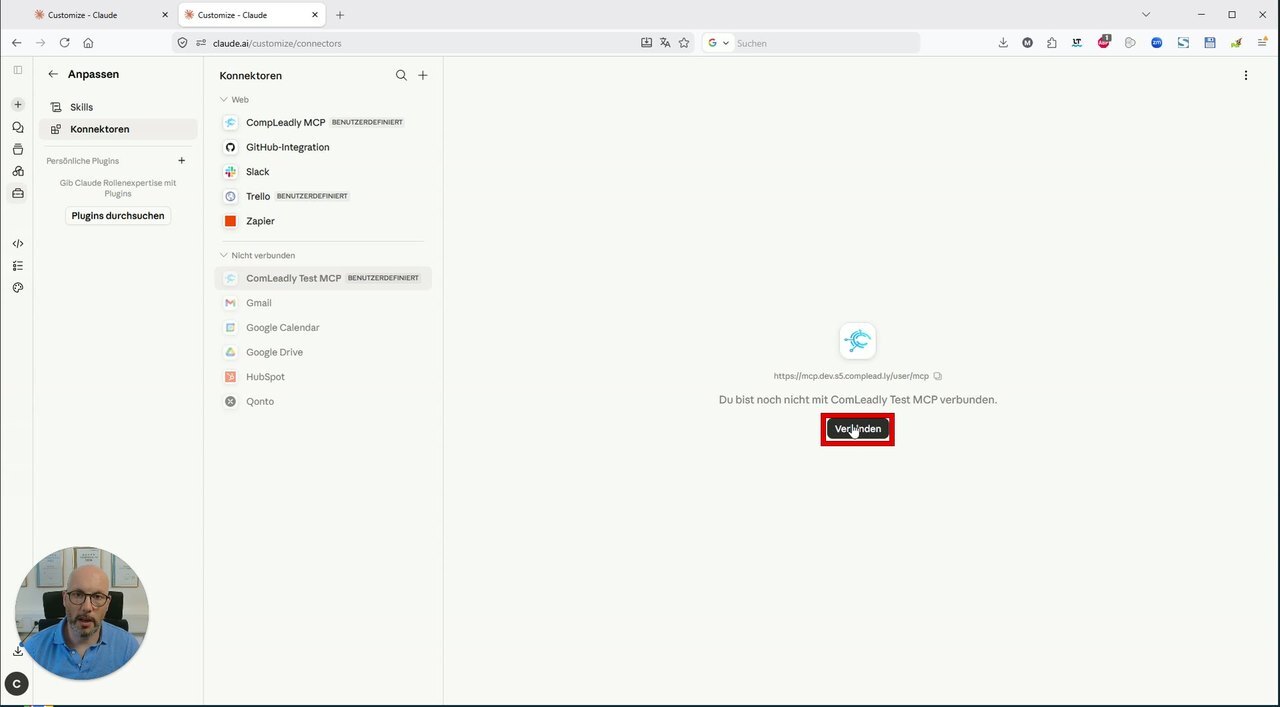The height and width of the screenshot is (707, 1280).
Task: Copy the MCP server URL
Action: click(x=937, y=376)
